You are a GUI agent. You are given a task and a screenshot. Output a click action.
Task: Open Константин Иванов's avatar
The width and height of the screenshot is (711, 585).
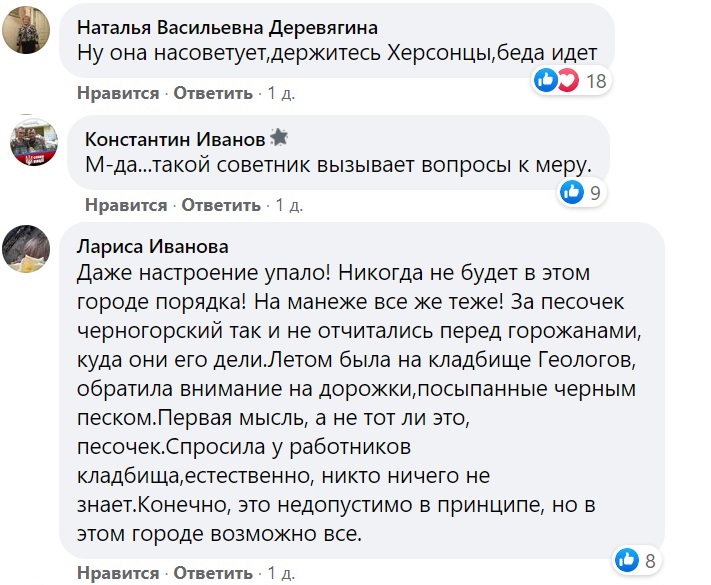pos(34,142)
